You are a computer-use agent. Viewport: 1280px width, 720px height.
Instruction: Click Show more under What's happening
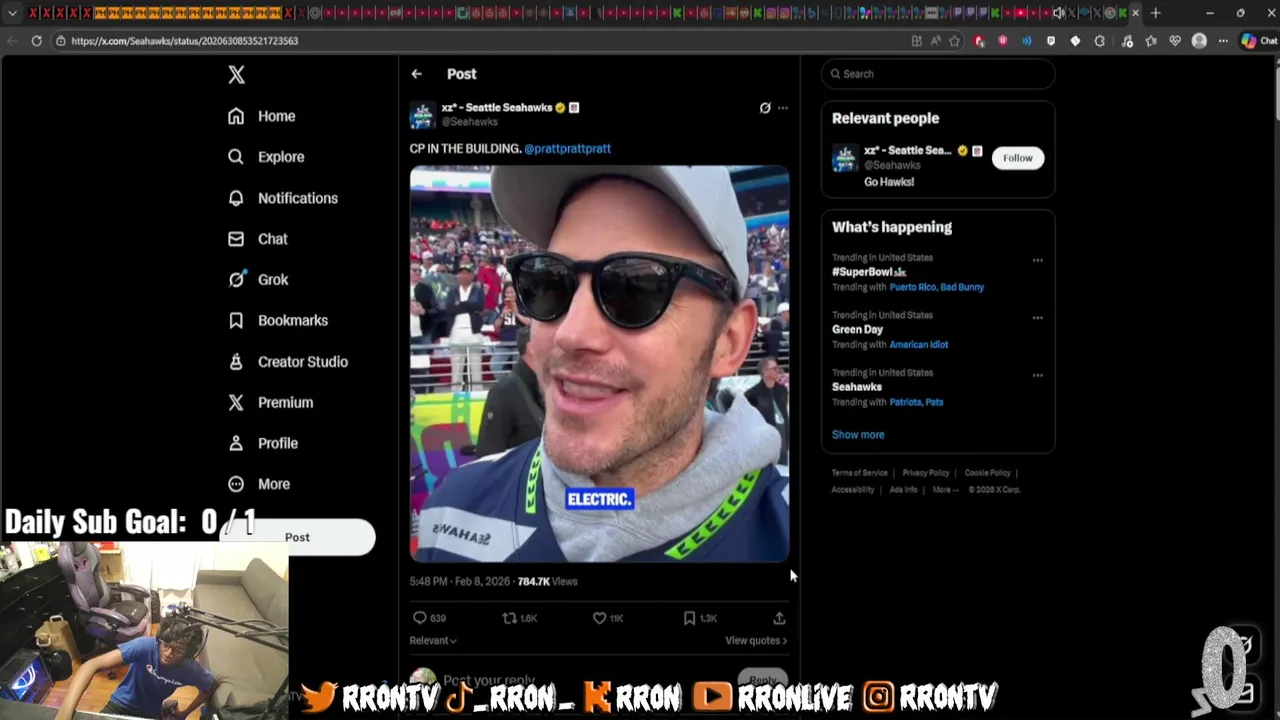858,435
